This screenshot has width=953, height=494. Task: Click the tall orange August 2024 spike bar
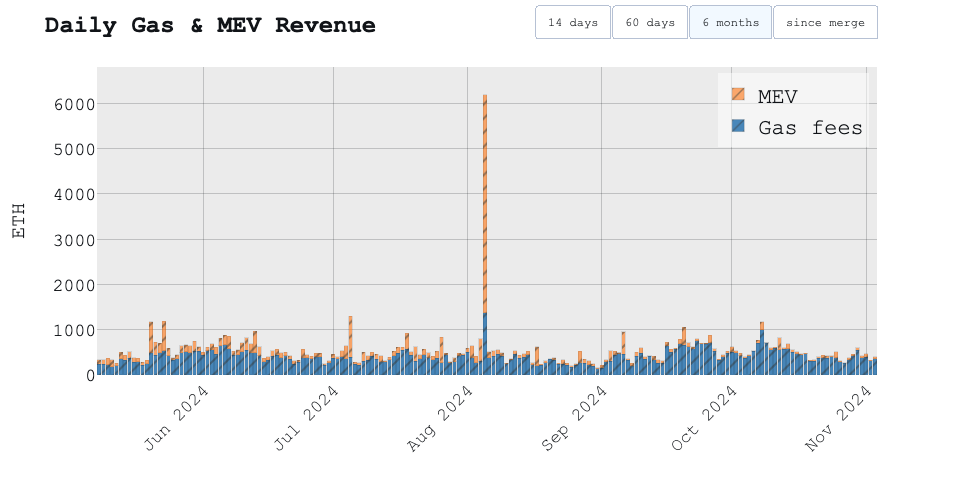pos(485,200)
